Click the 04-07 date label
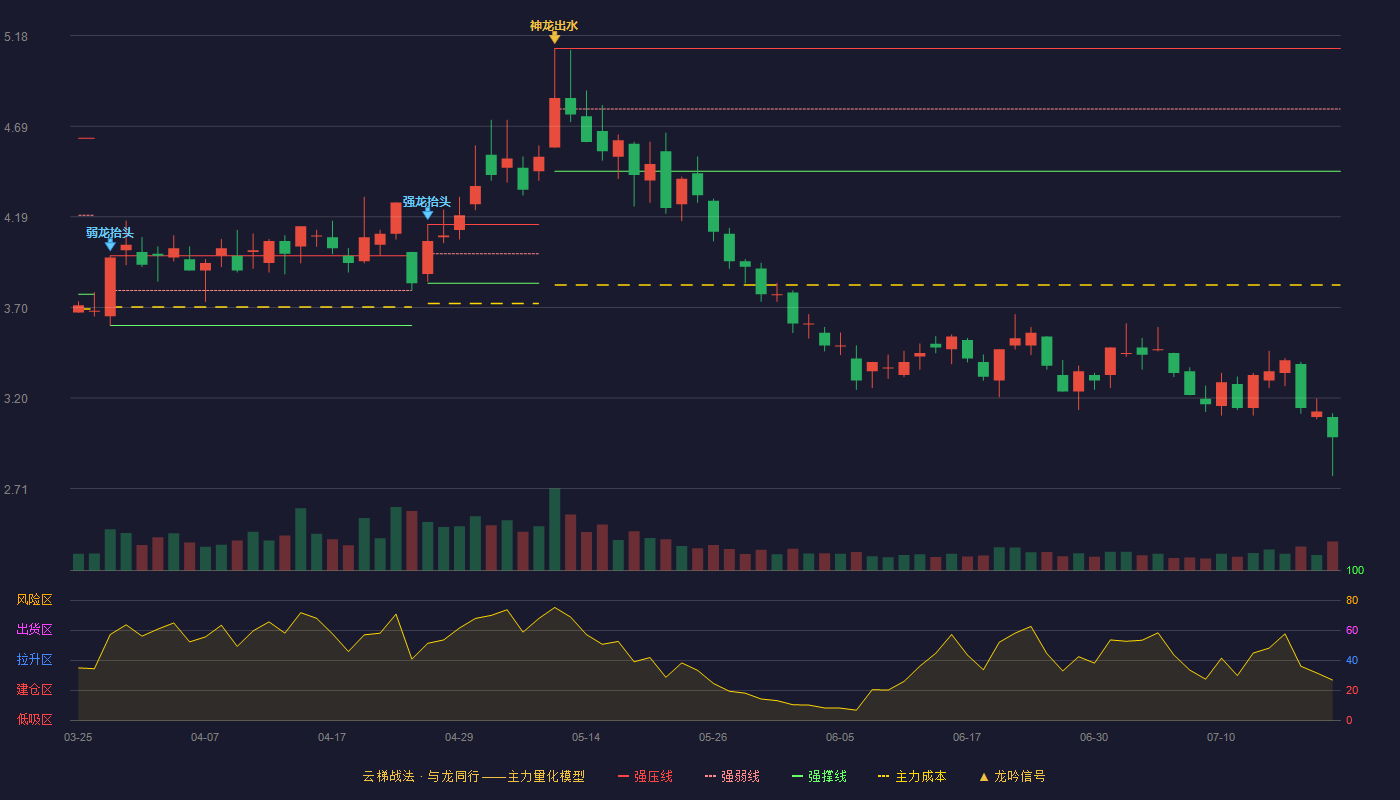This screenshot has width=1400, height=800. [205, 737]
